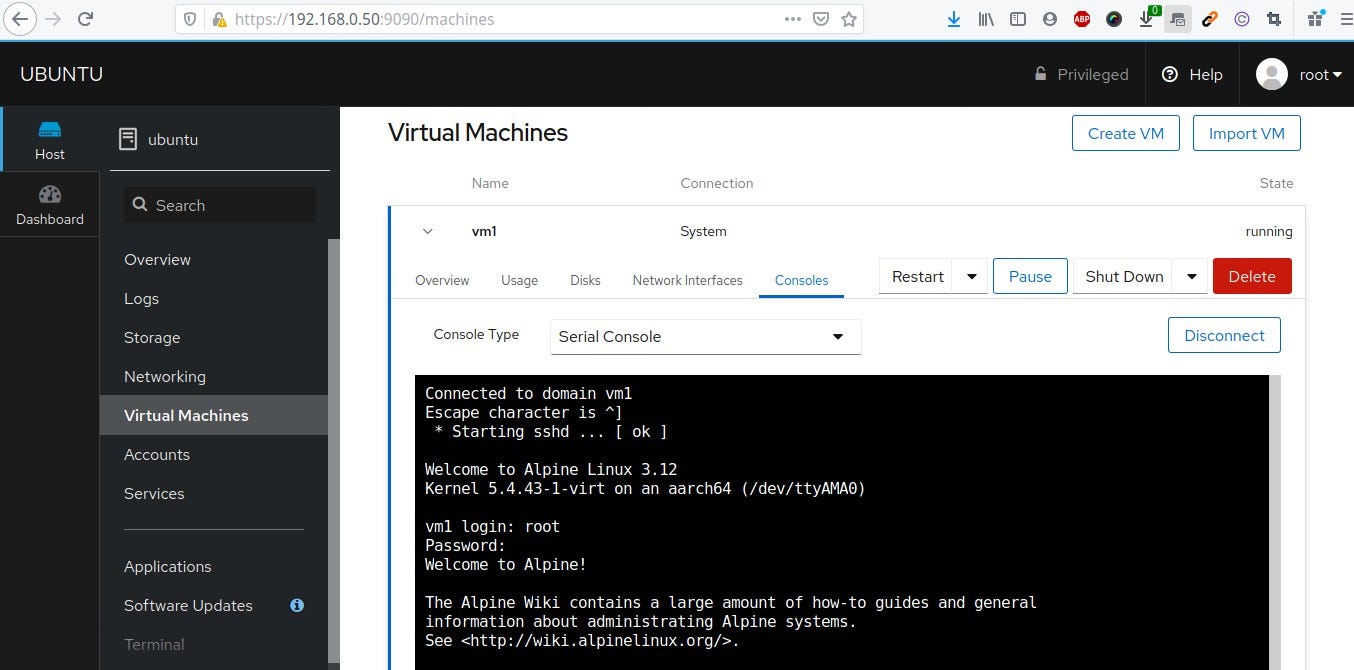Open the Help menu
Image resolution: width=1354 pixels, height=670 pixels.
point(1192,74)
